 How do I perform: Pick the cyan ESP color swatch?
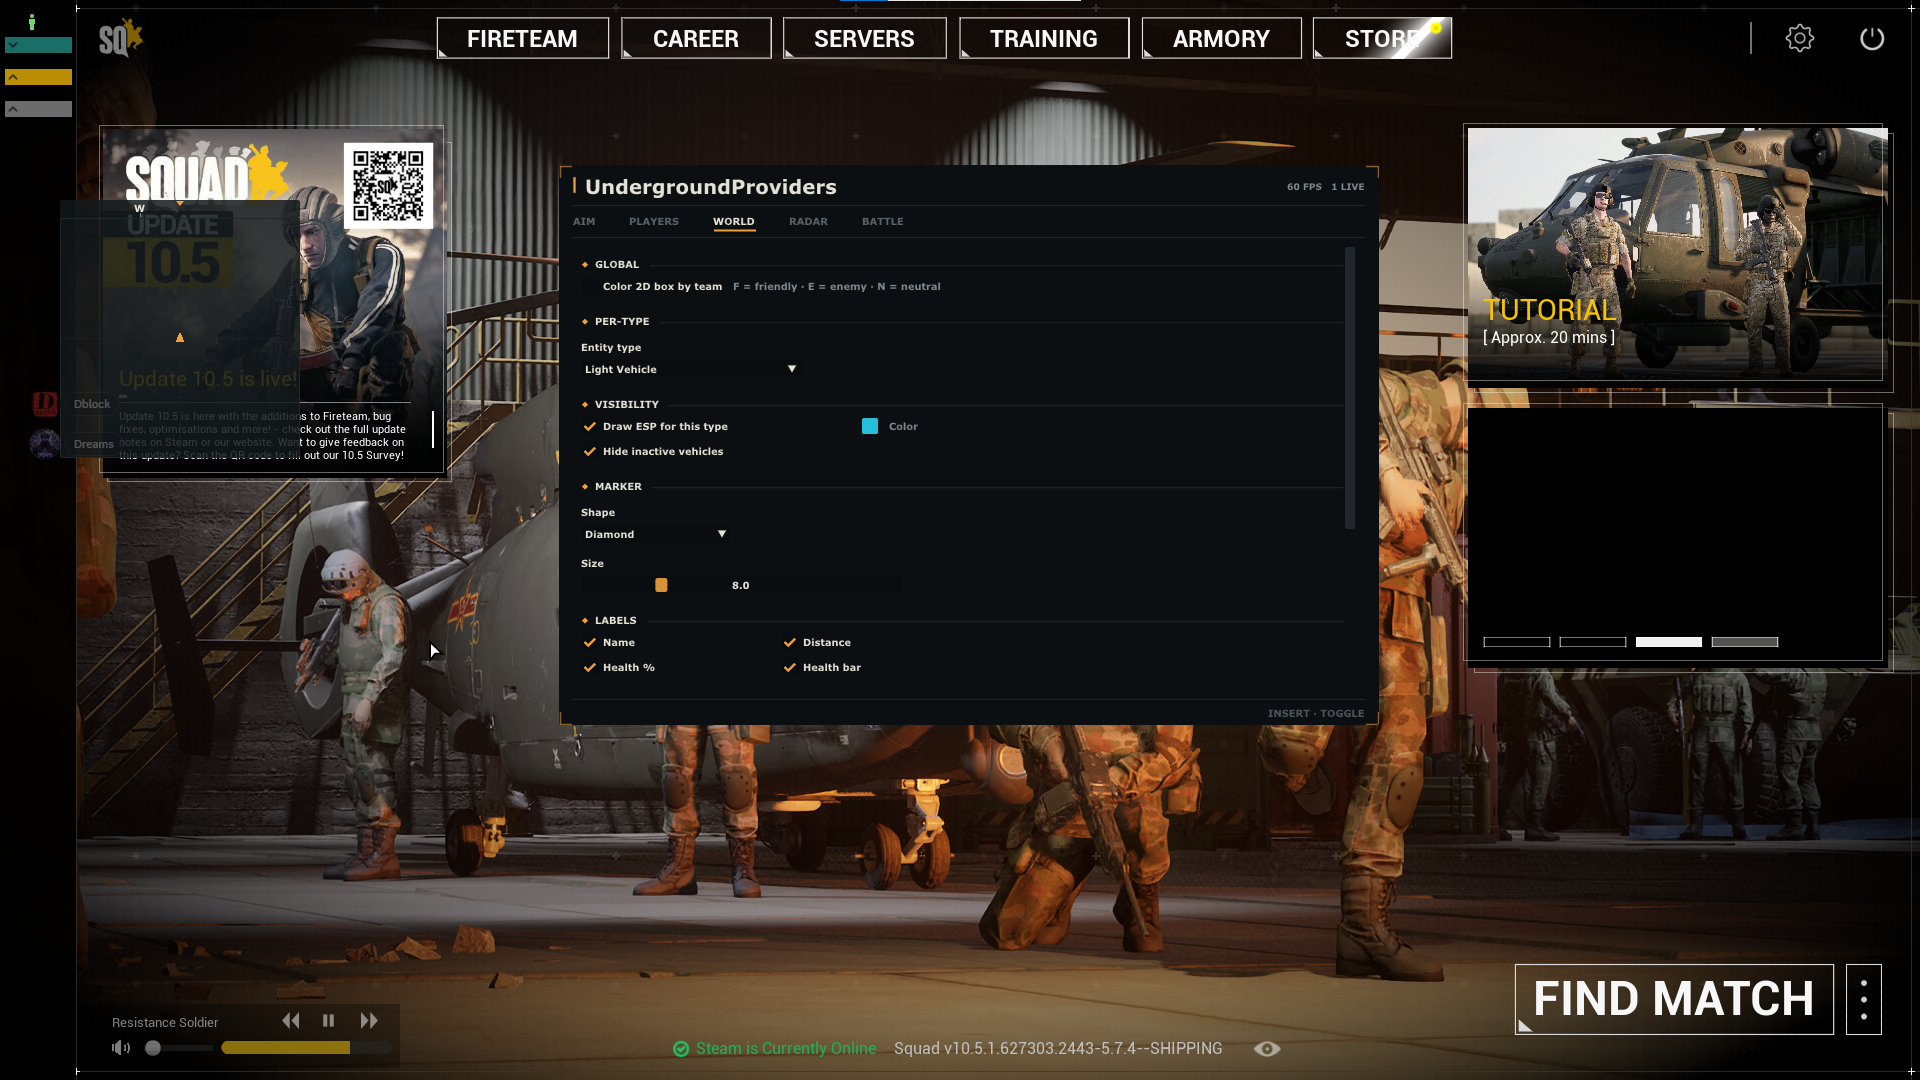pyautogui.click(x=870, y=427)
